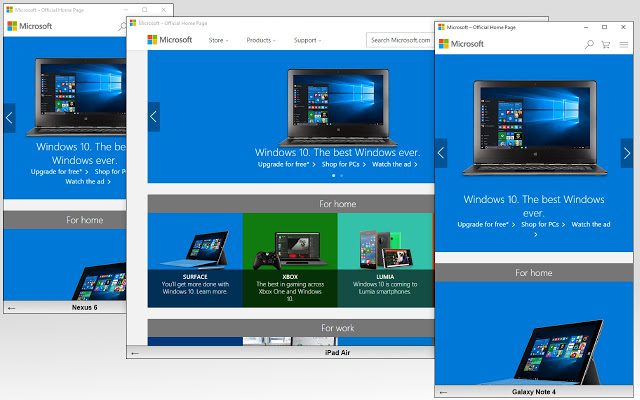Minimize the Galaxy Note 4 window
640x400 pixels.
[x=586, y=27]
